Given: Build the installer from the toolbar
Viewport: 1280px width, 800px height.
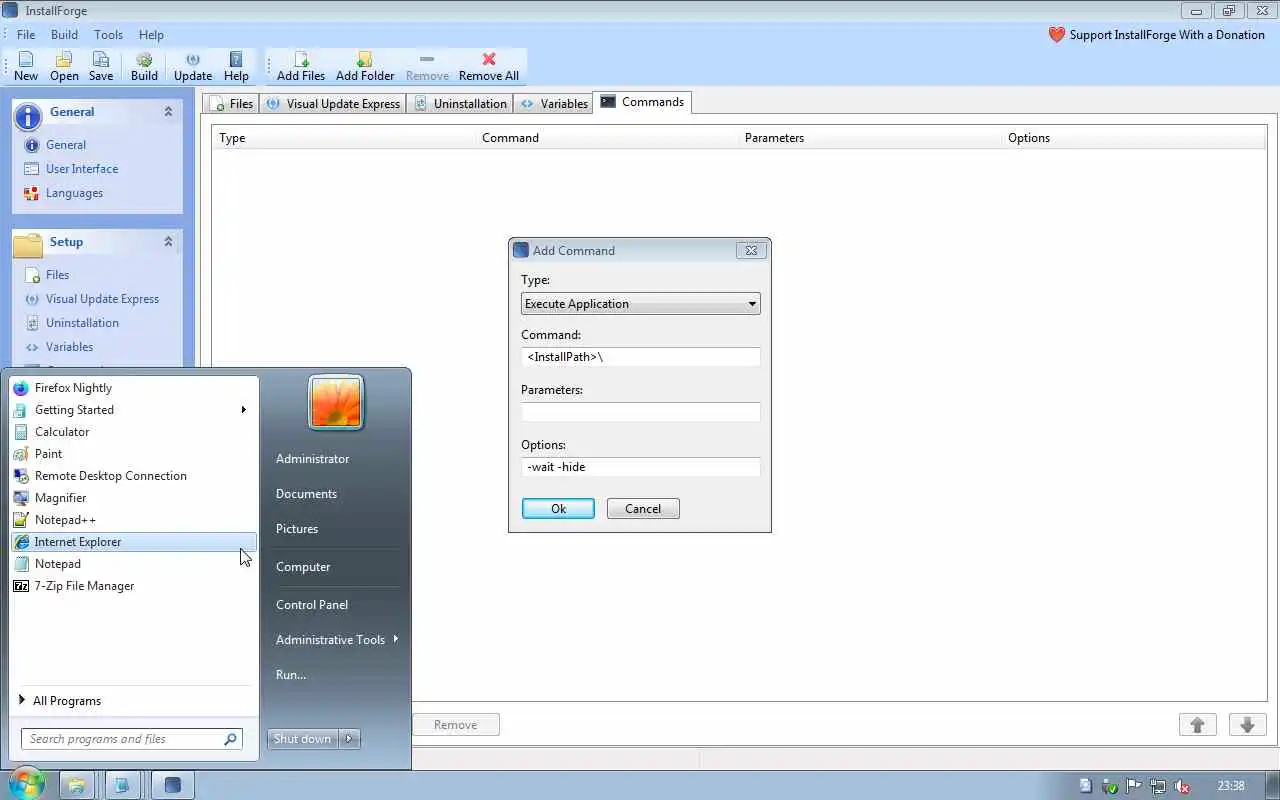Looking at the screenshot, I should pos(144,66).
